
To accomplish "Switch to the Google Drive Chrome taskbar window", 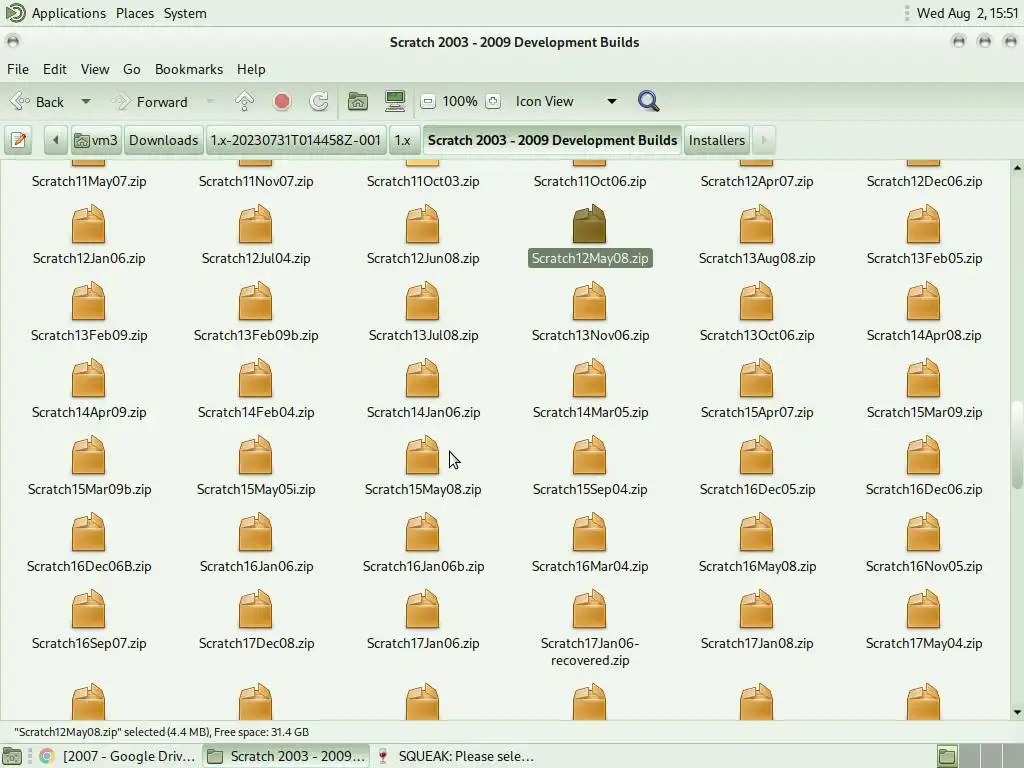I will click(x=118, y=756).
